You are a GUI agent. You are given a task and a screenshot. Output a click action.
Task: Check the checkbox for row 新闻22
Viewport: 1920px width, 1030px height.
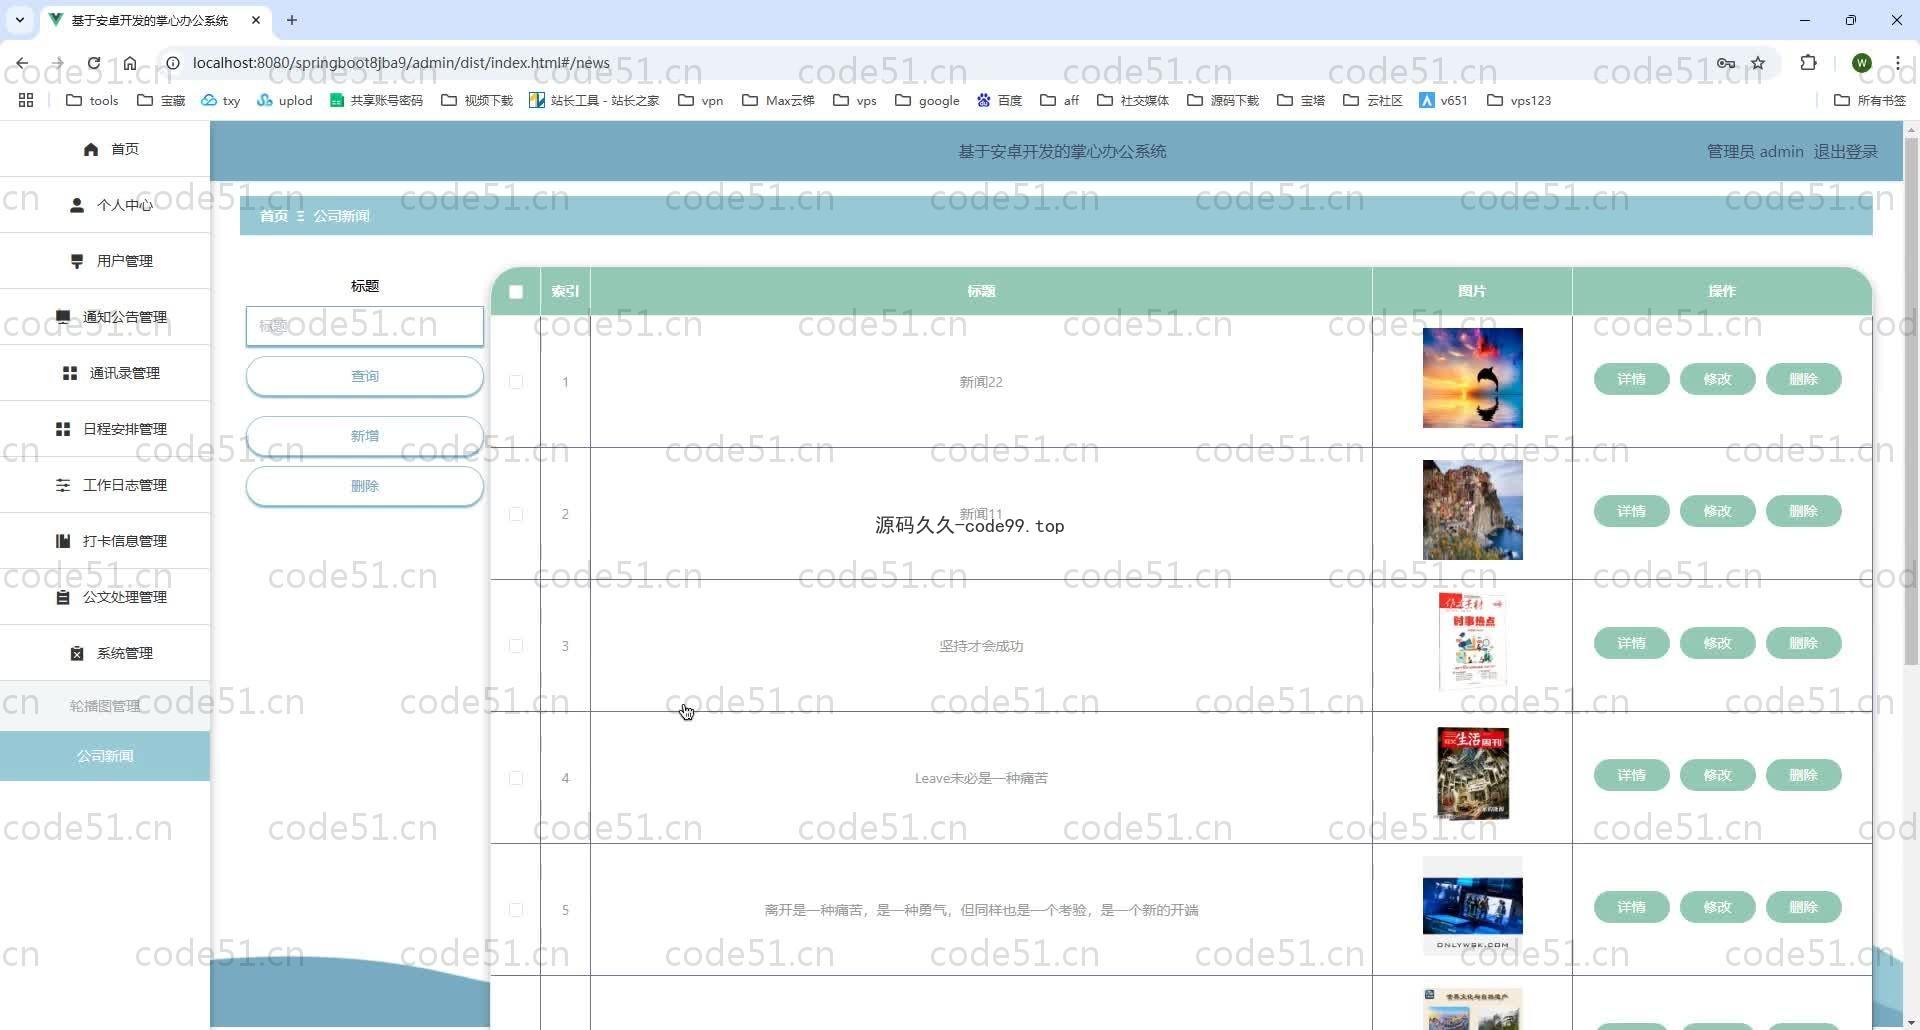tap(516, 382)
